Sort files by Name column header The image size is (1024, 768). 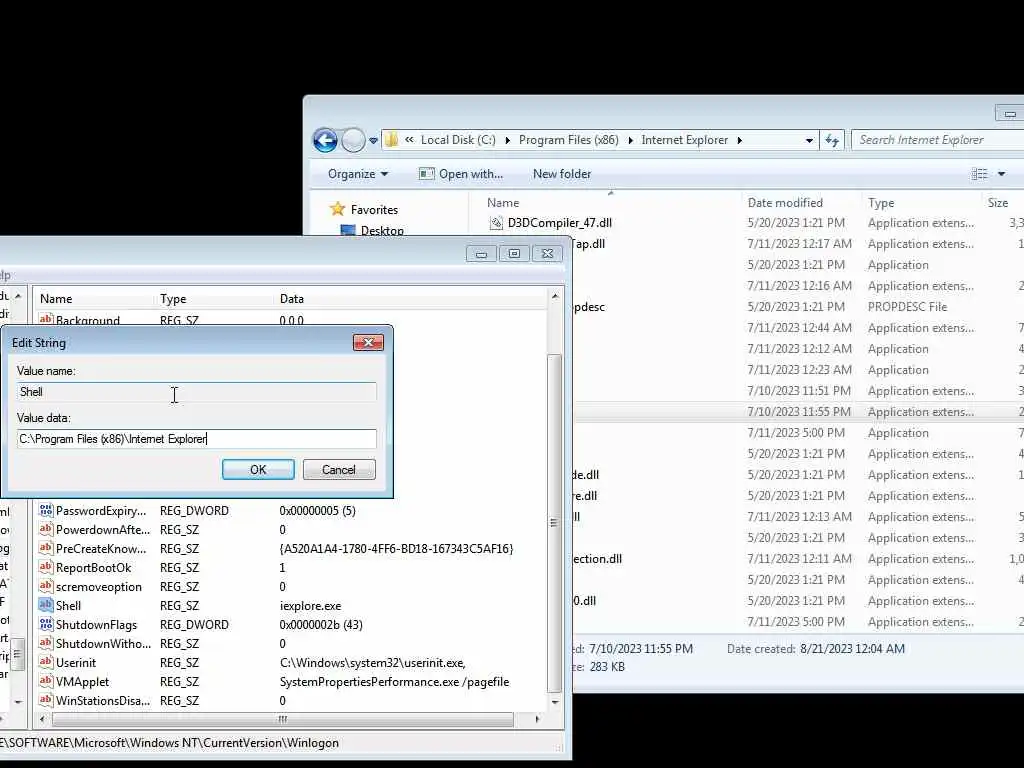pos(503,202)
